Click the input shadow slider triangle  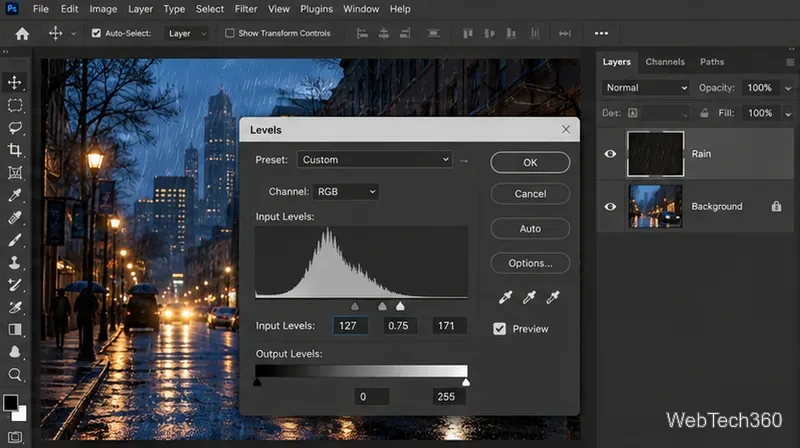[355, 306]
